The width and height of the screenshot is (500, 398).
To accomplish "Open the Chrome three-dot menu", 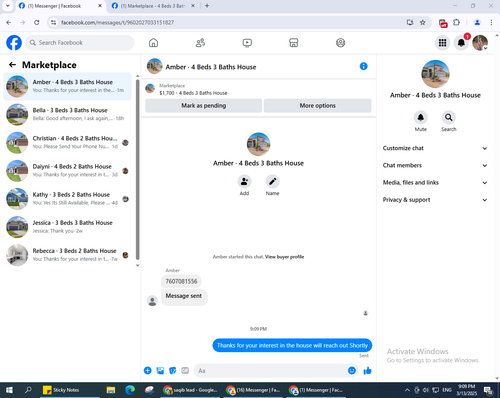I will [491, 22].
